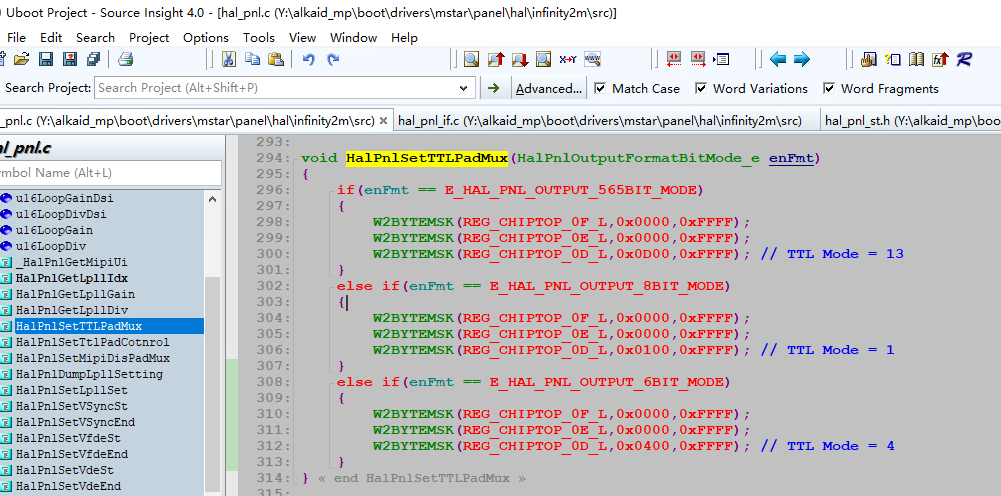
Task: Go forward with the blue right arrow
Action: [802, 60]
